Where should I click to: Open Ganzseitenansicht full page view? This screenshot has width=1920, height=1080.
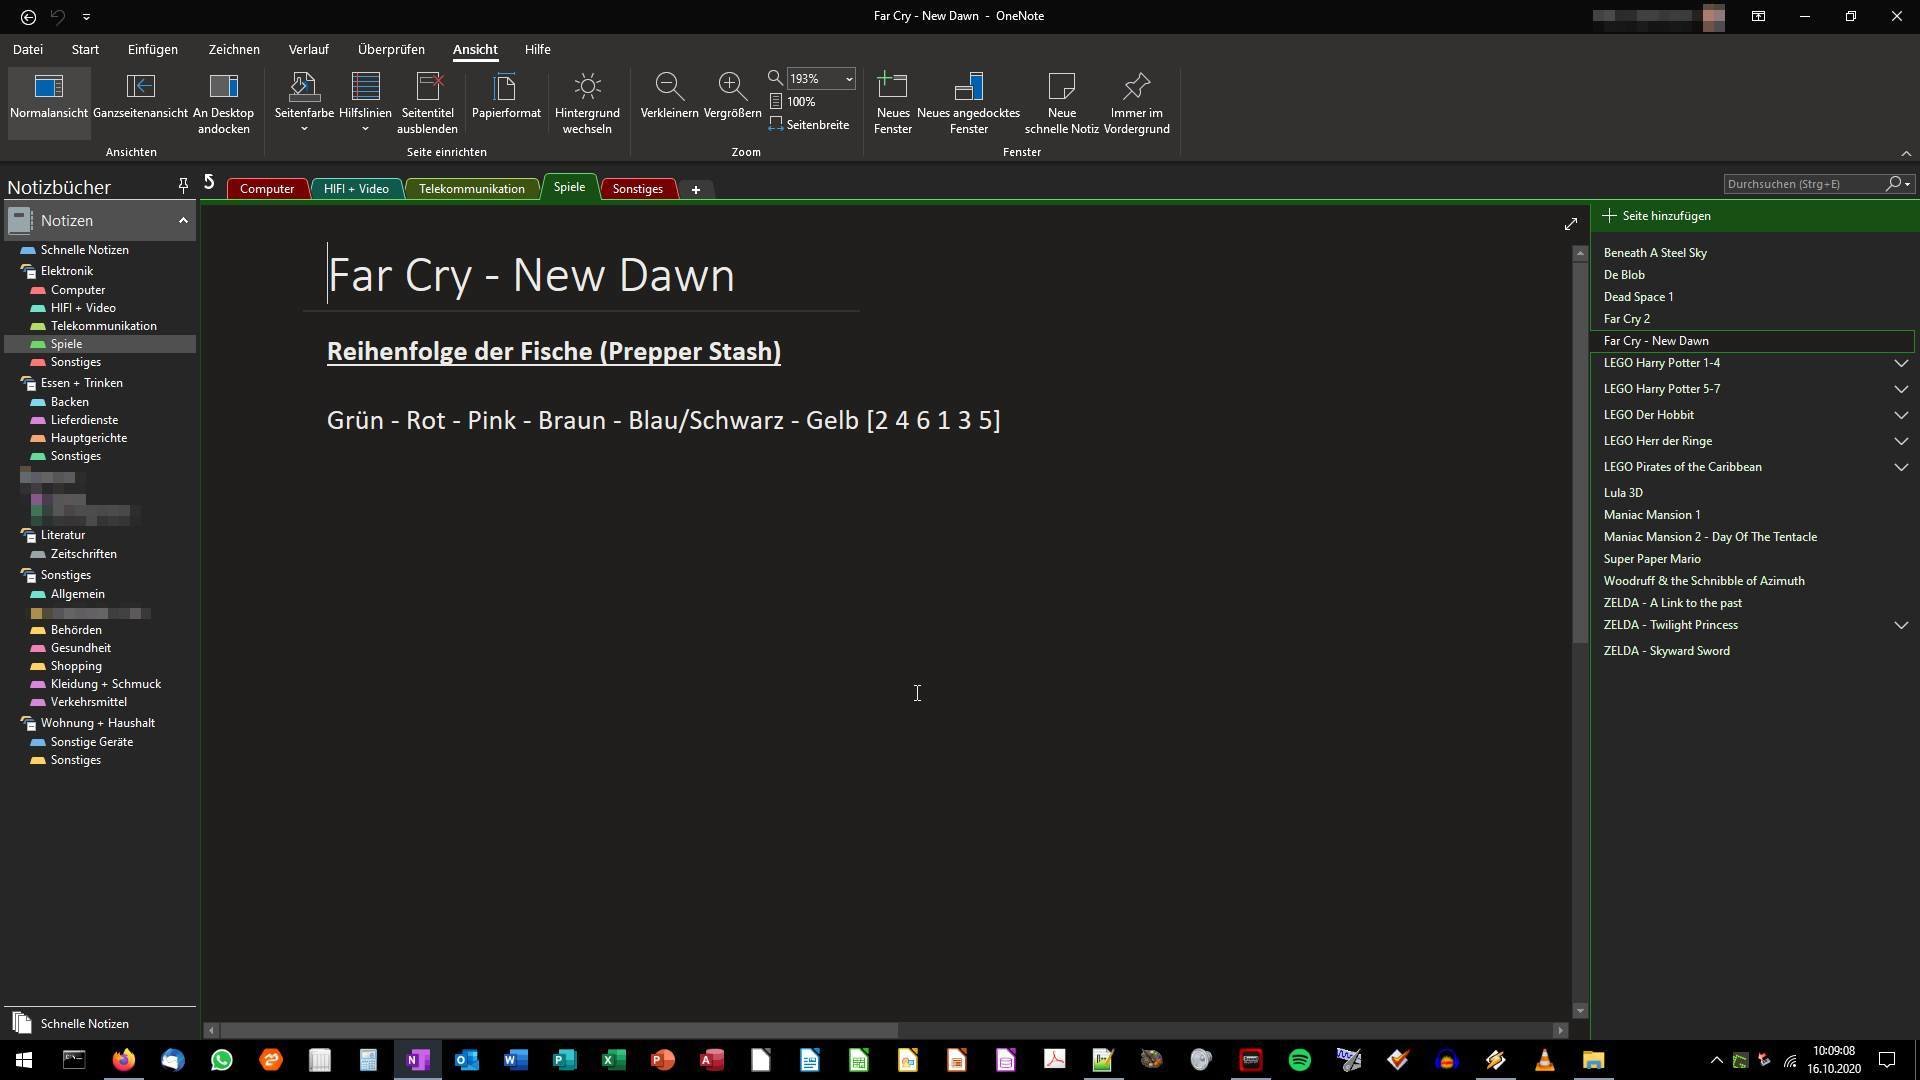[140, 96]
